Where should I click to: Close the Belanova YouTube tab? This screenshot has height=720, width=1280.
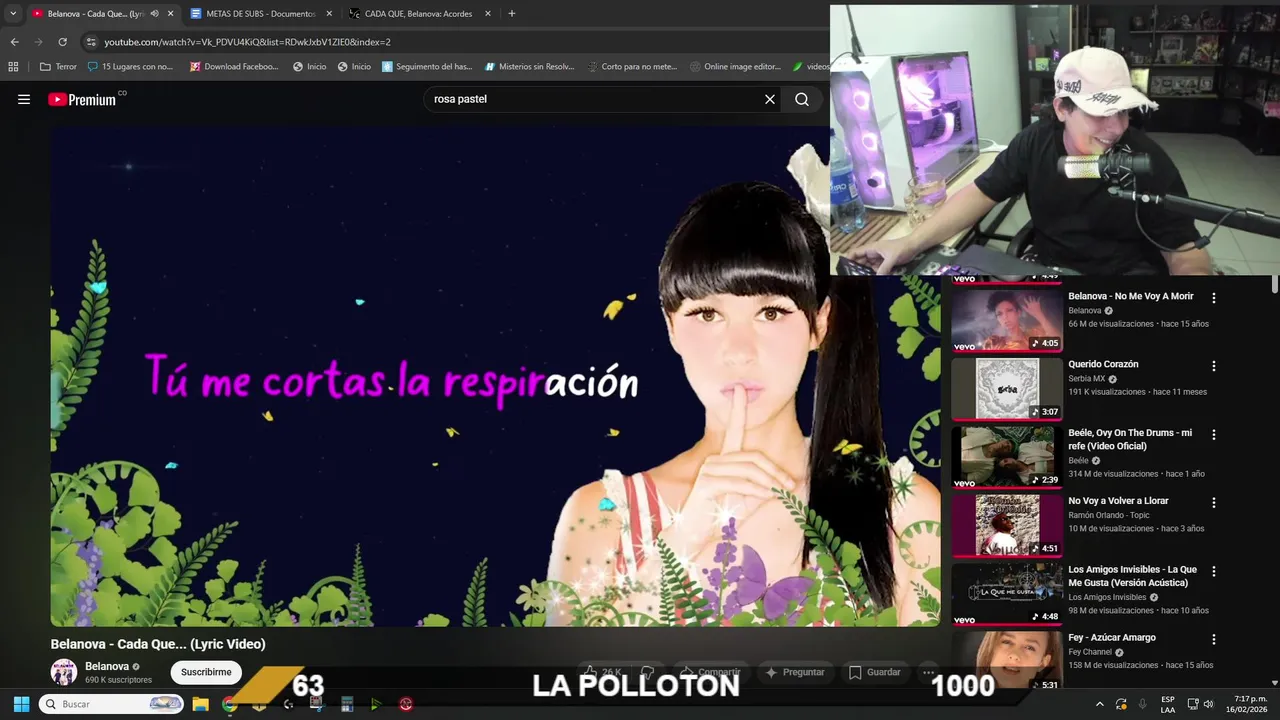(x=170, y=14)
